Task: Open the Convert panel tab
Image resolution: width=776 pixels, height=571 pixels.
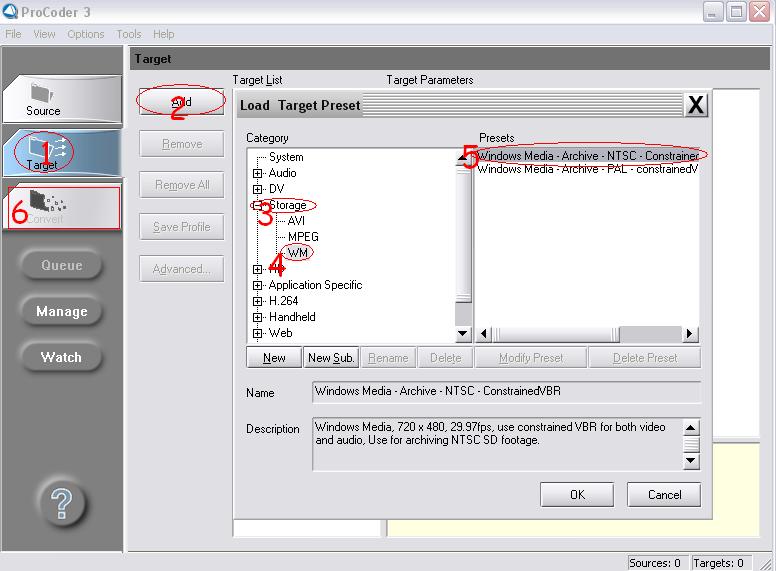Action: pyautogui.click(x=62, y=206)
